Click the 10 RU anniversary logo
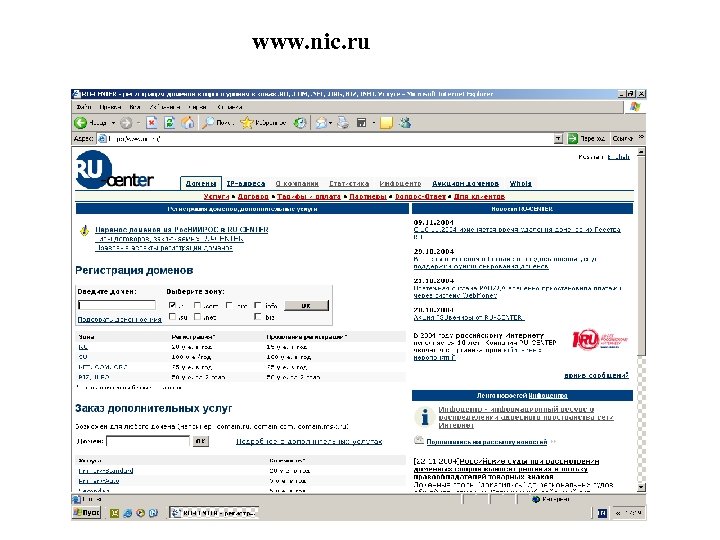 [x=600, y=339]
